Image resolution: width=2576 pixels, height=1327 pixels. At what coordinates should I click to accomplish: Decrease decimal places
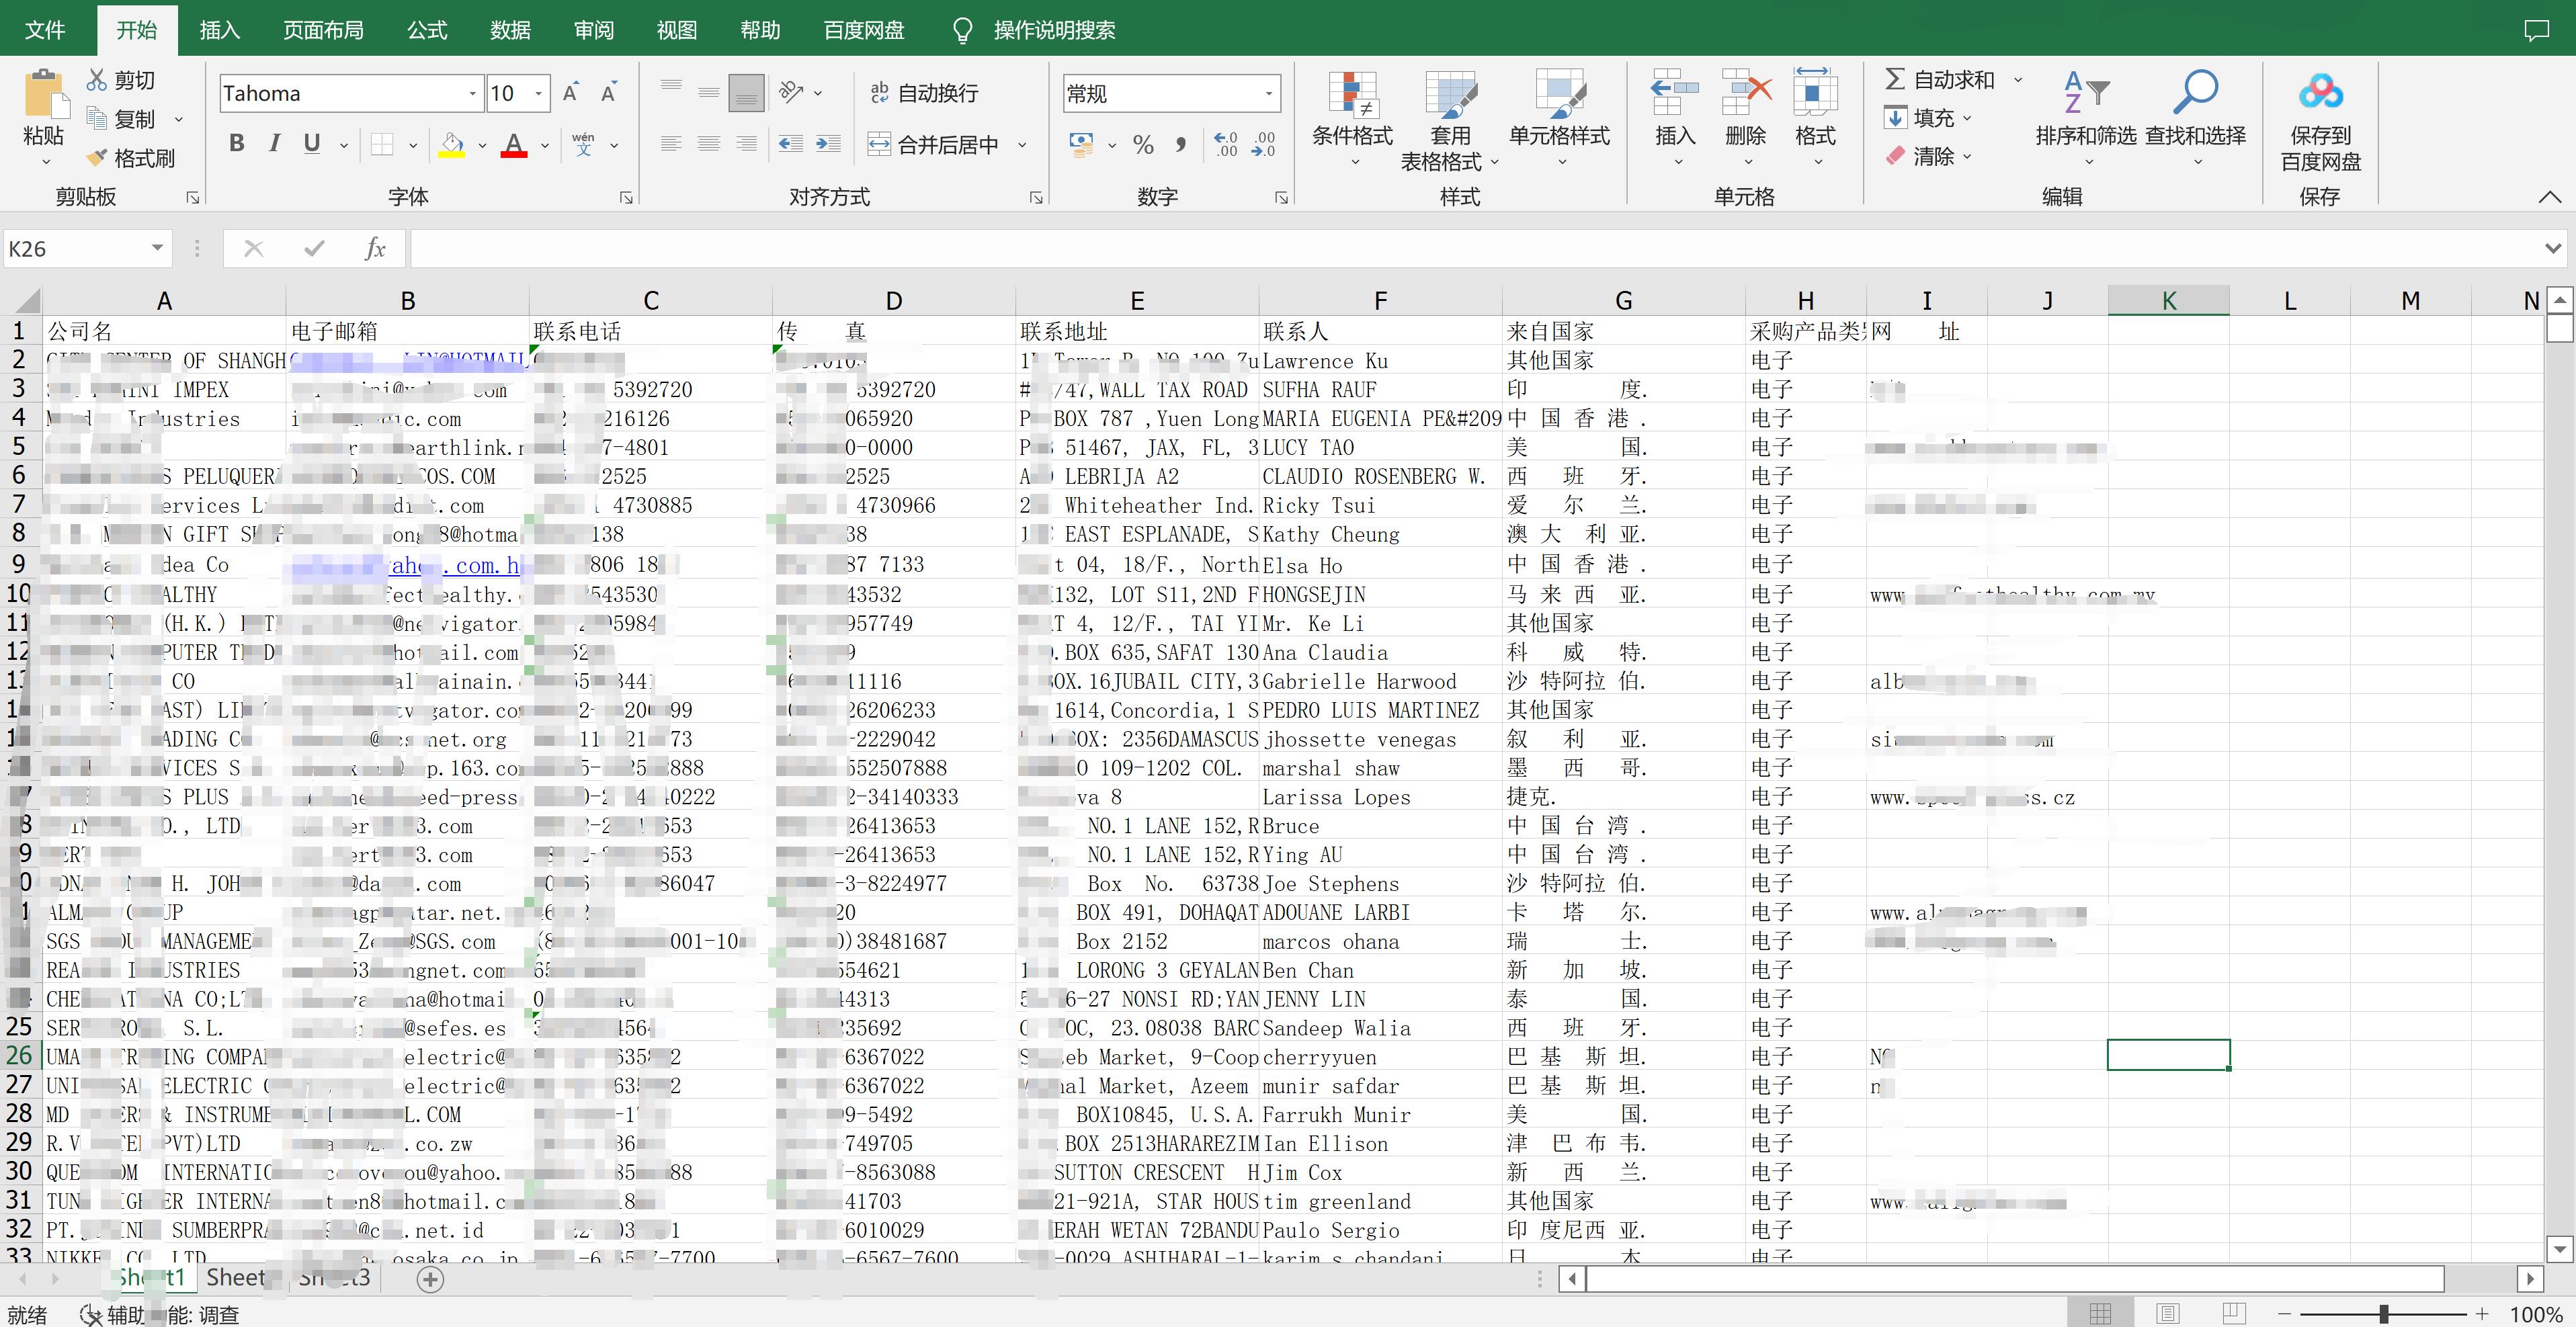1263,145
